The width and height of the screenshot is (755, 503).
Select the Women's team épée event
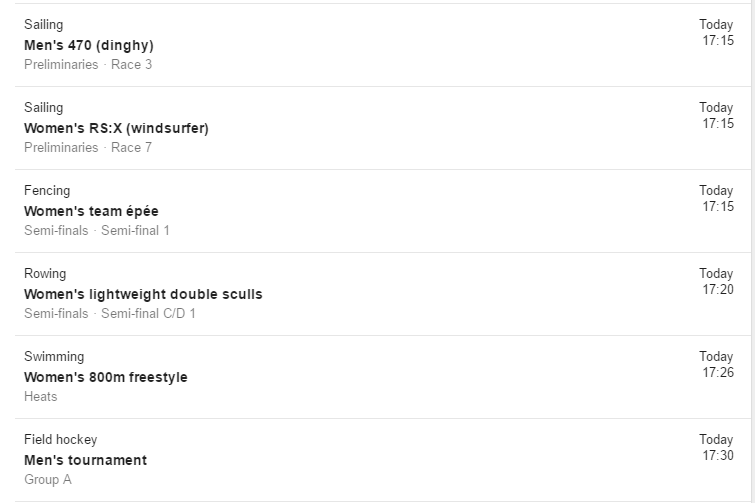pos(383,211)
